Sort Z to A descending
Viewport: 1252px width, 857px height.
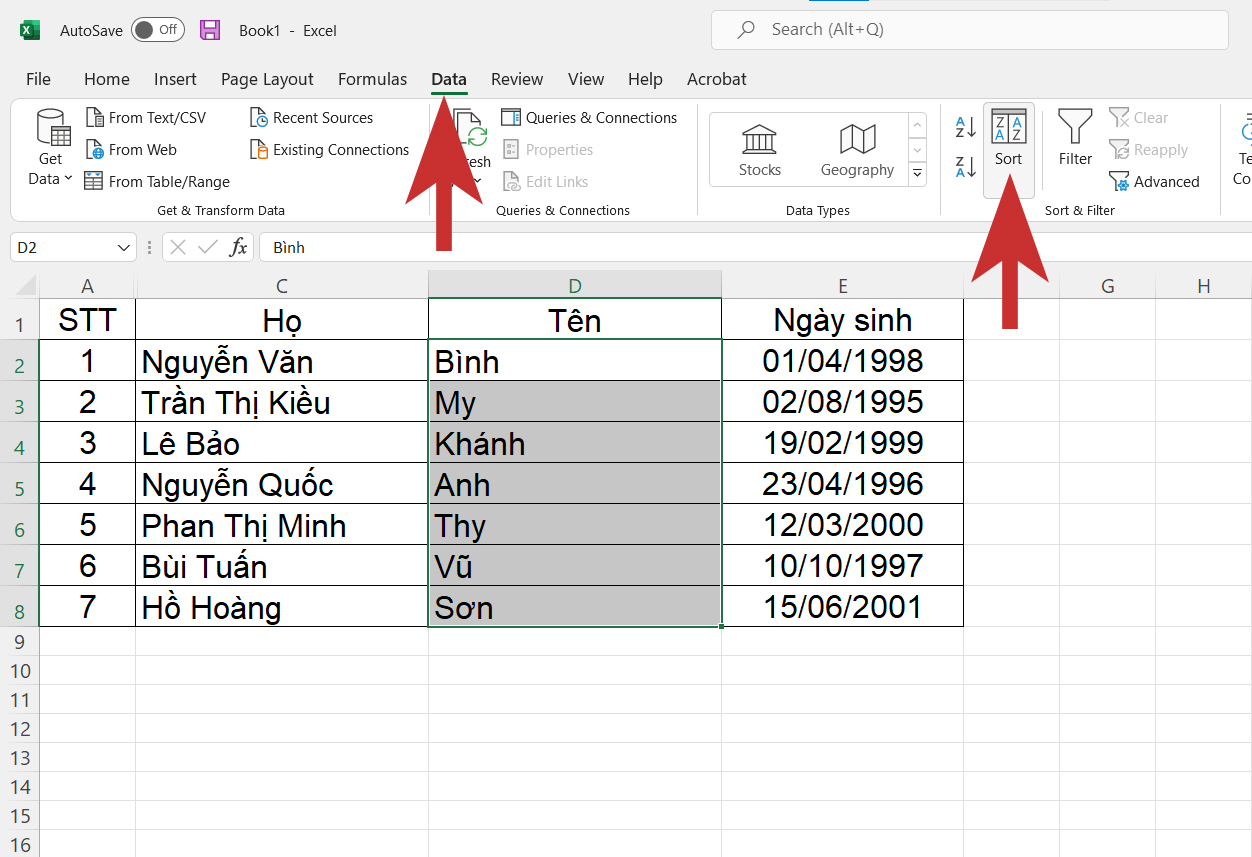click(965, 167)
